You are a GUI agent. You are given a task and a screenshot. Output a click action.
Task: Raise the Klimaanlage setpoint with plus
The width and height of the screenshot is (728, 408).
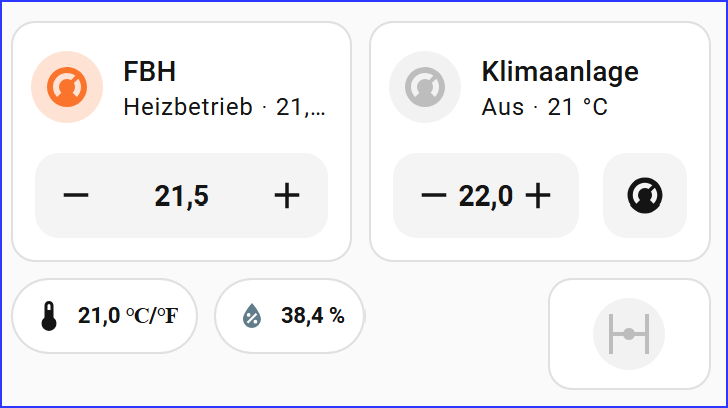(x=538, y=196)
